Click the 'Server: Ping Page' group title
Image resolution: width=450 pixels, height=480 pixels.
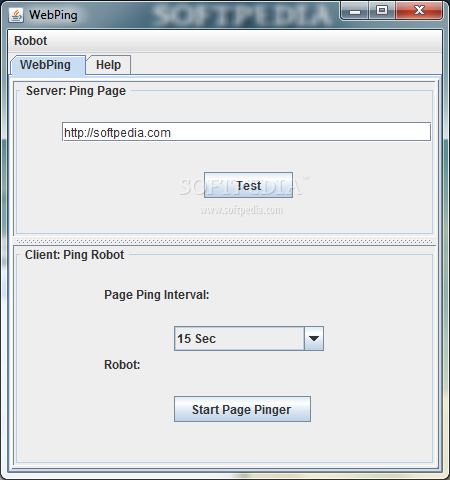pos(76,91)
